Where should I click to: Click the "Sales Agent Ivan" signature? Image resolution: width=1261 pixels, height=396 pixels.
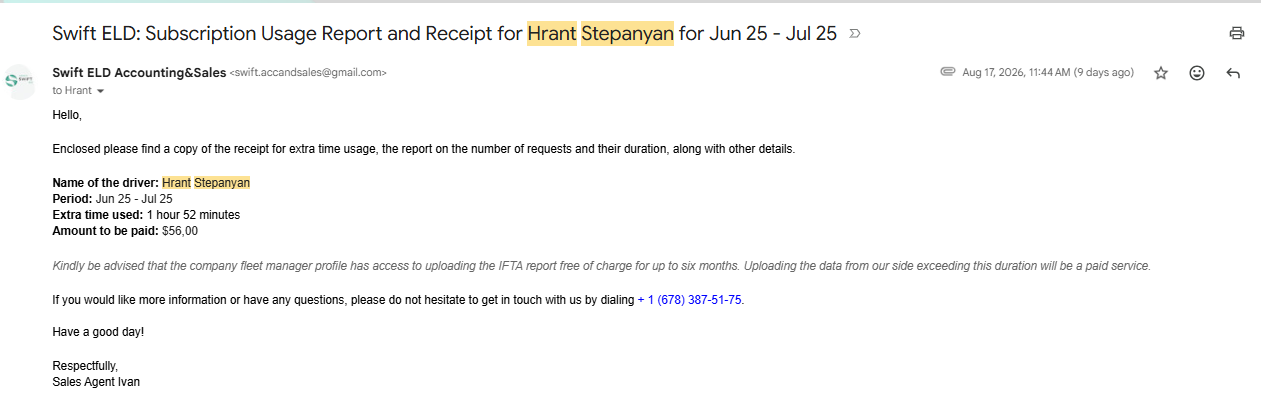tap(96, 382)
